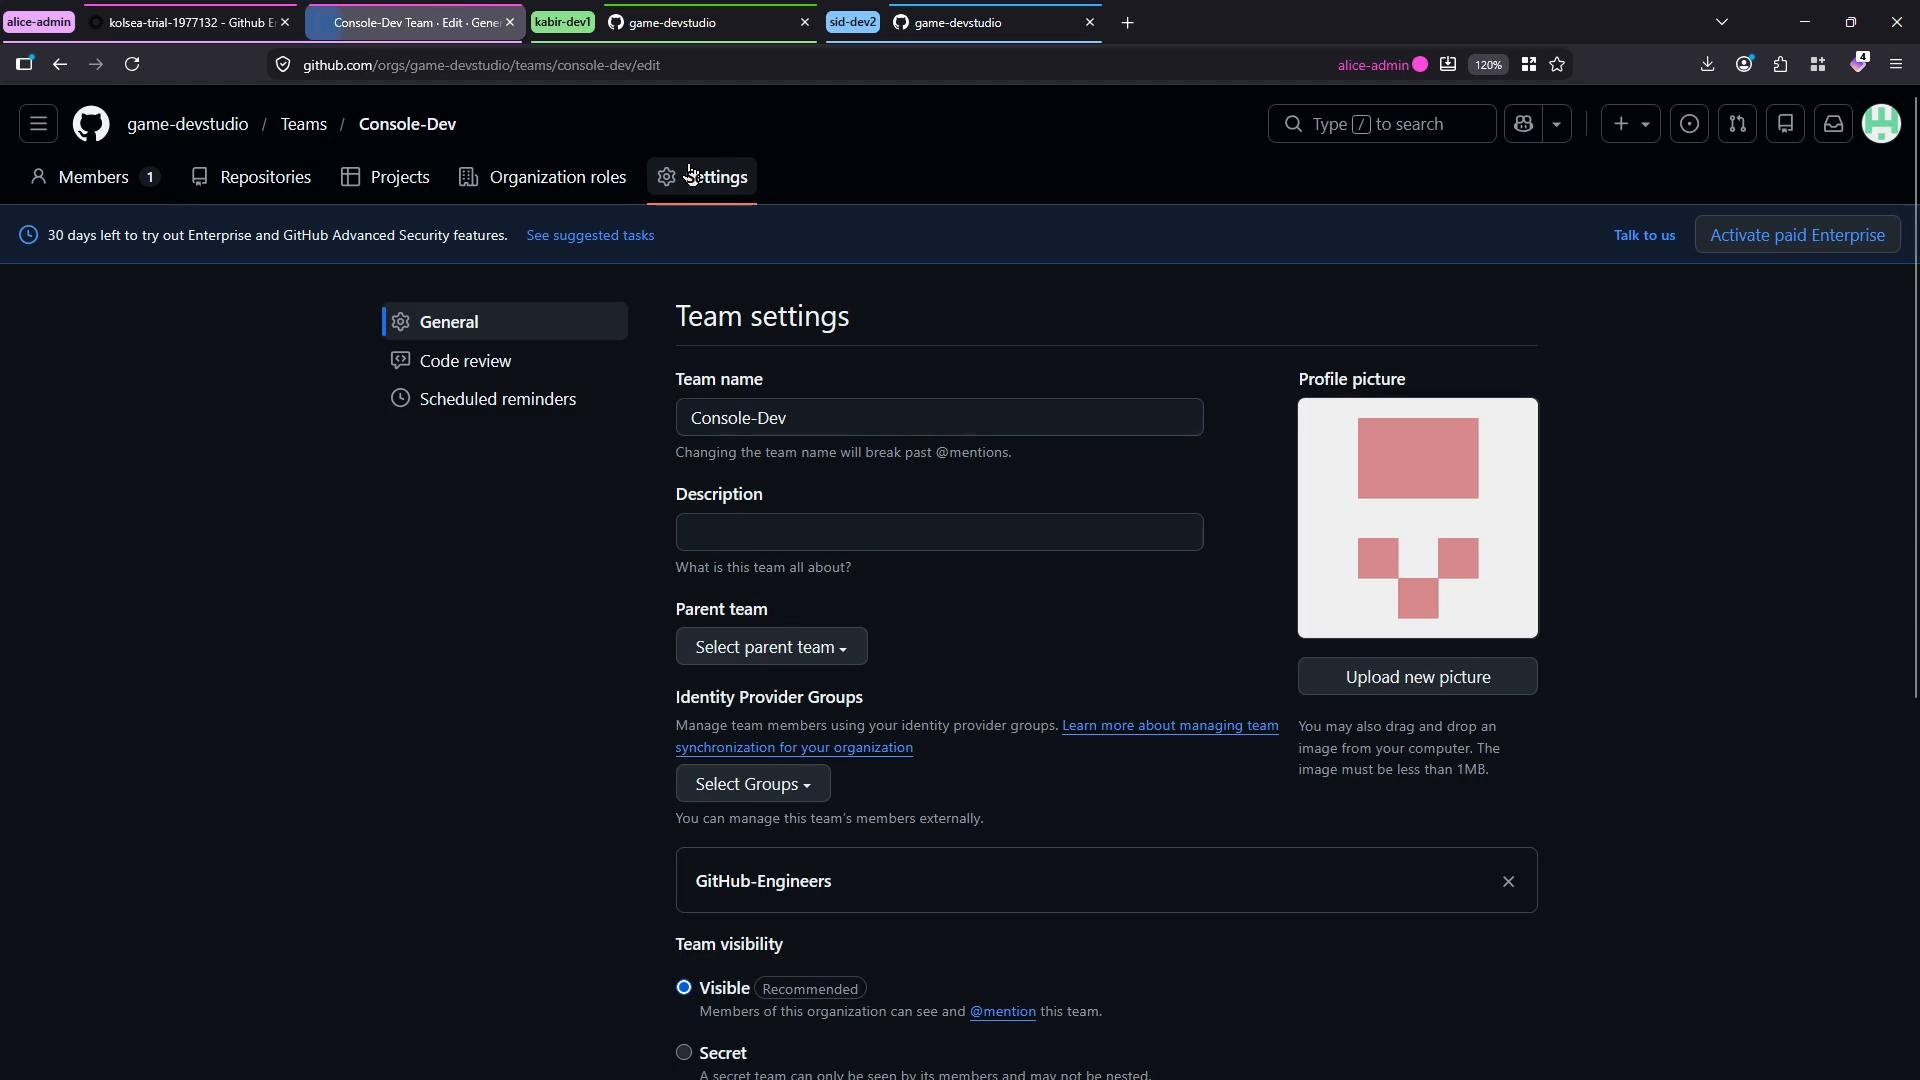
Task: Remove the GitHub-Engineers group
Action: point(1508,881)
